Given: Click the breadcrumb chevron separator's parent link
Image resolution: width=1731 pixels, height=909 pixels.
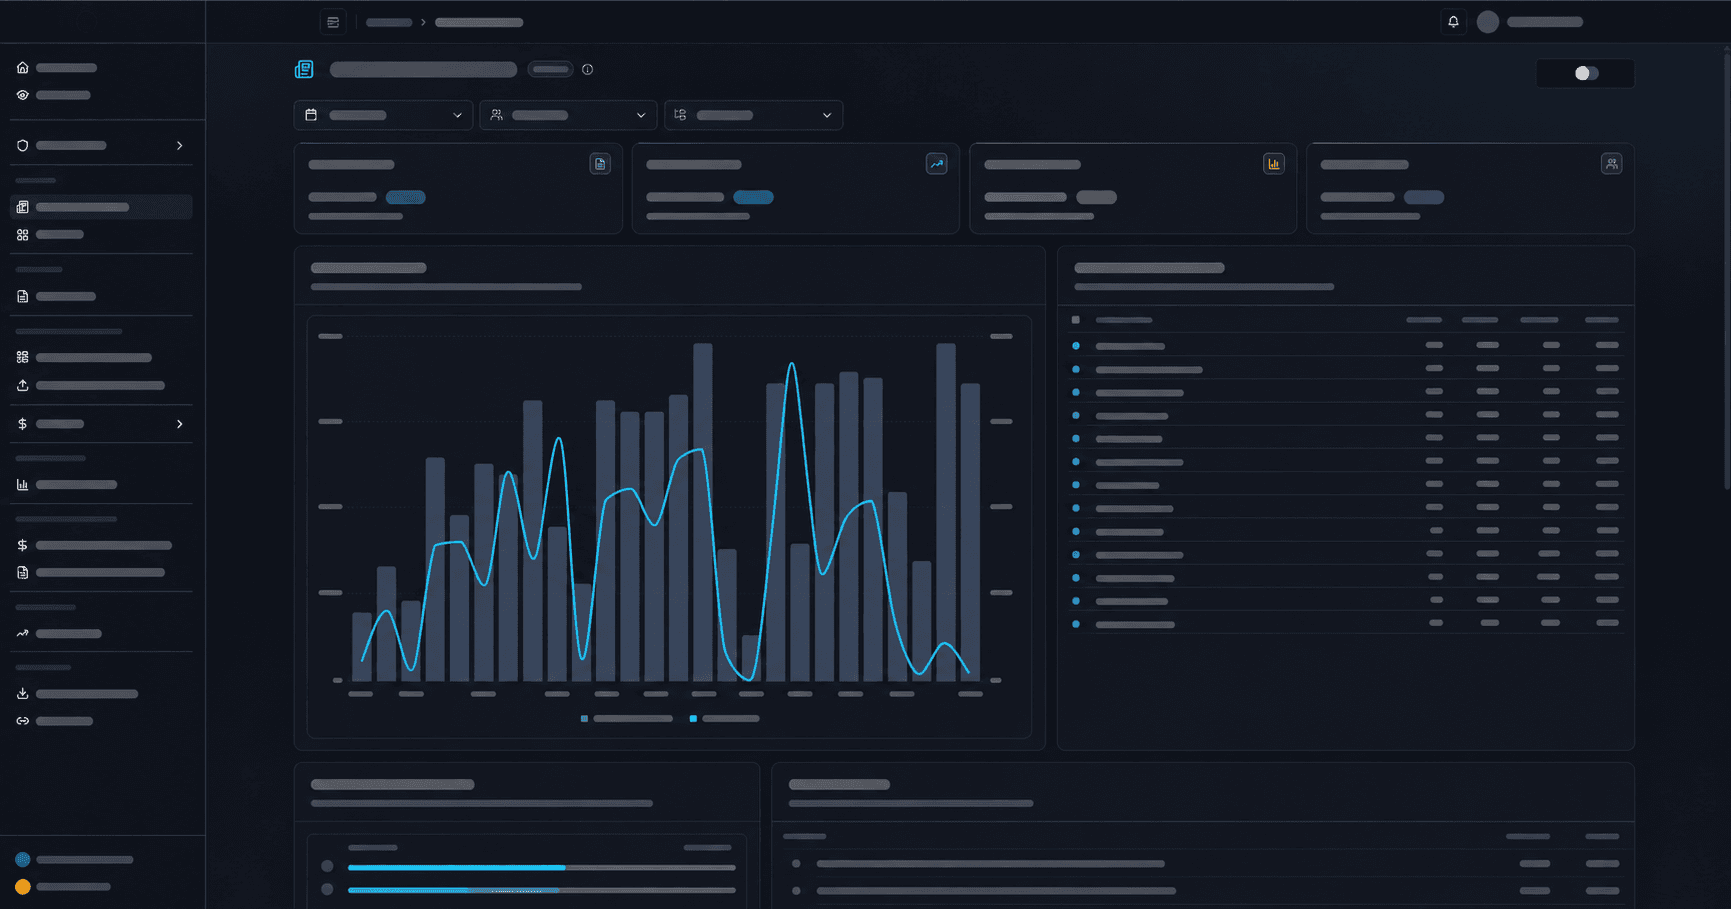Looking at the screenshot, I should click(389, 22).
